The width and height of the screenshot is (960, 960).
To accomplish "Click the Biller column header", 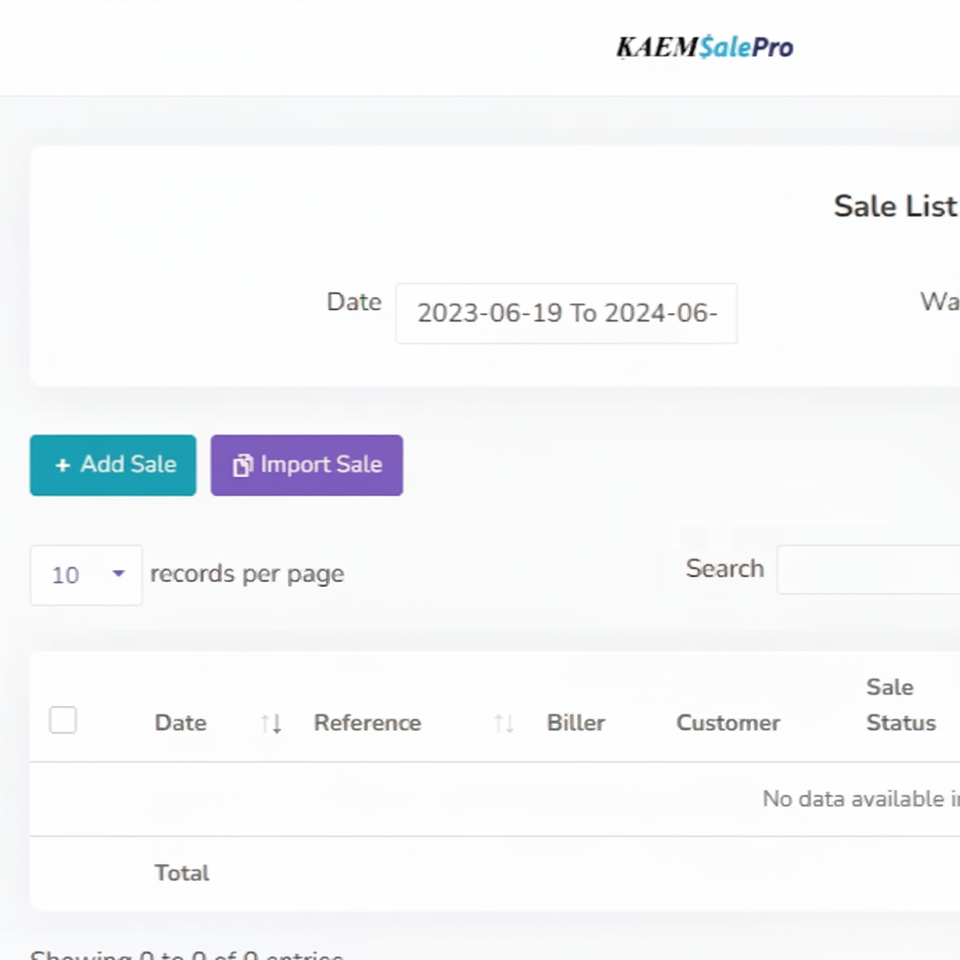I will coord(575,723).
